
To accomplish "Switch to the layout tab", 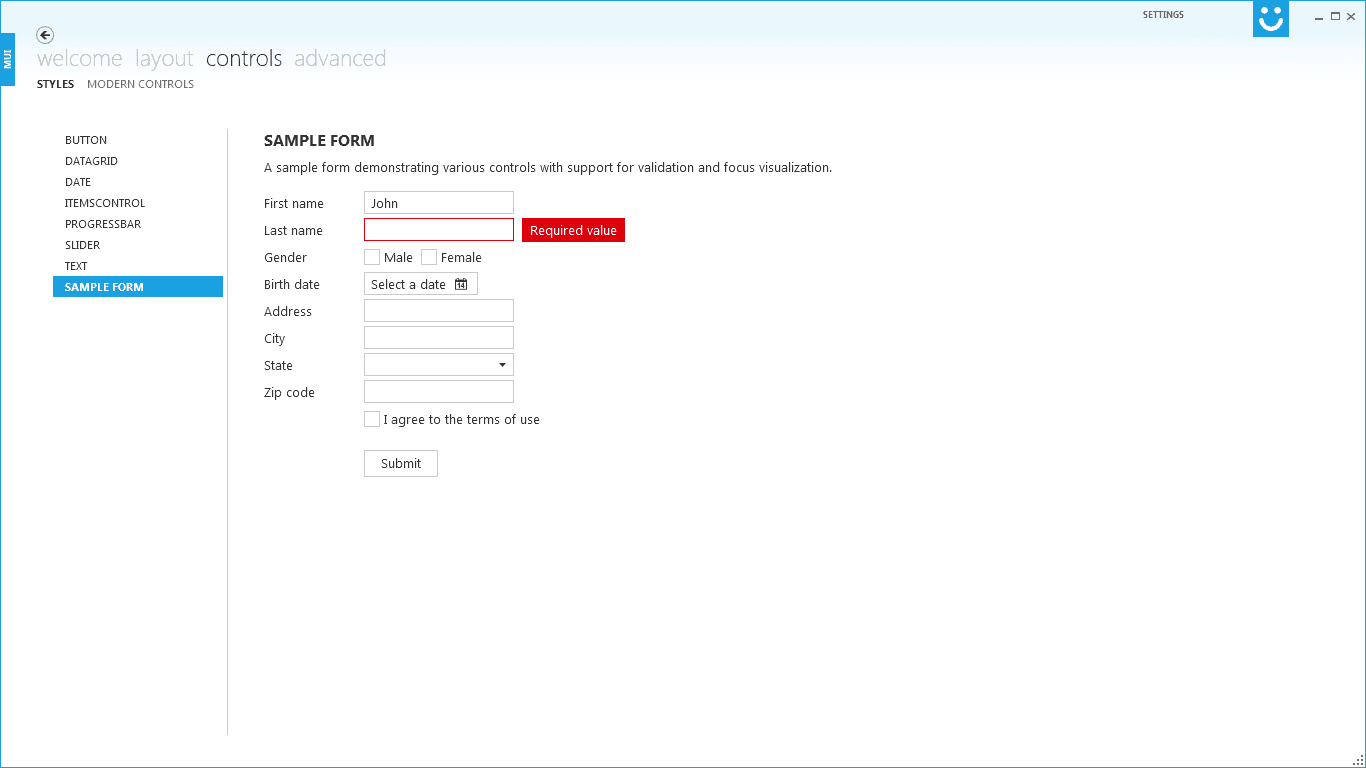I will (163, 59).
